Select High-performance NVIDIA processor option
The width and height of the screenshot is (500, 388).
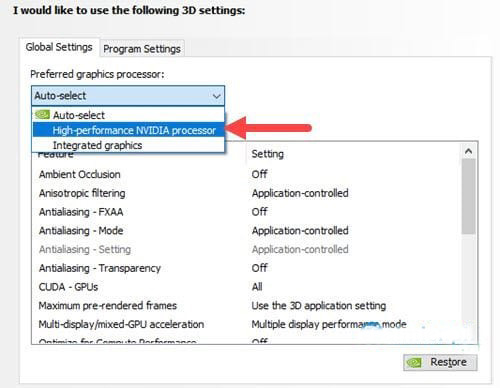point(128,130)
